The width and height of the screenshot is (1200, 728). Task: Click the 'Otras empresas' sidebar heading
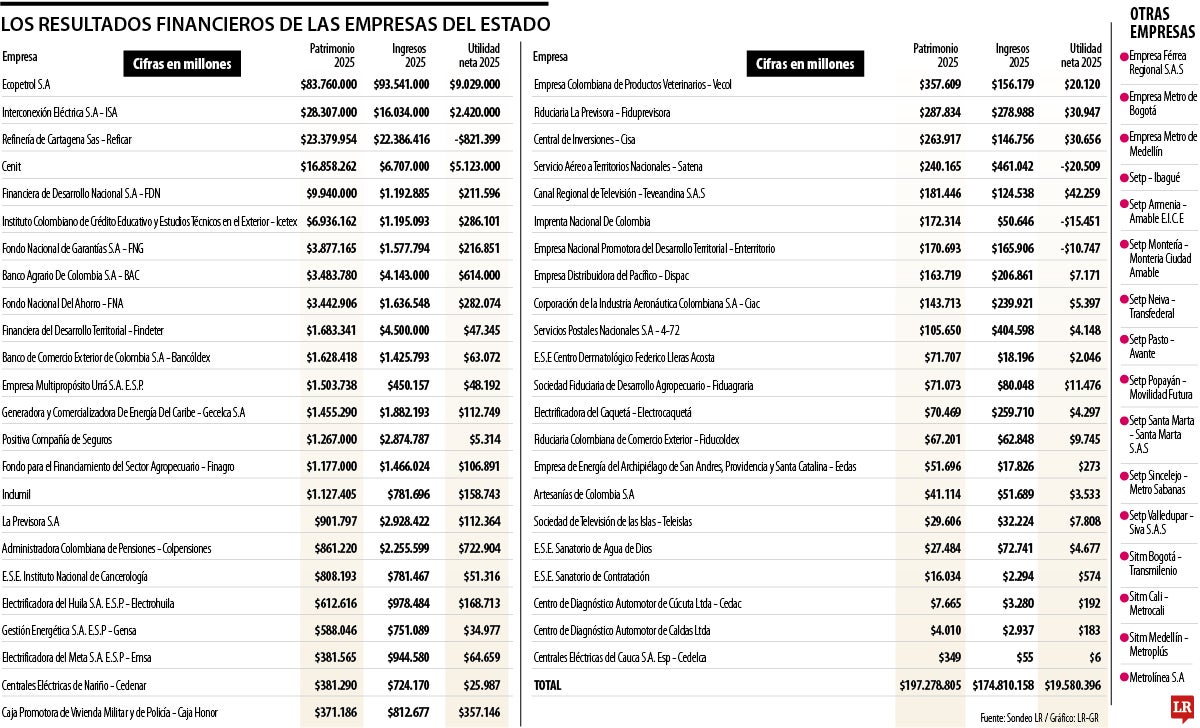(x=1162, y=23)
